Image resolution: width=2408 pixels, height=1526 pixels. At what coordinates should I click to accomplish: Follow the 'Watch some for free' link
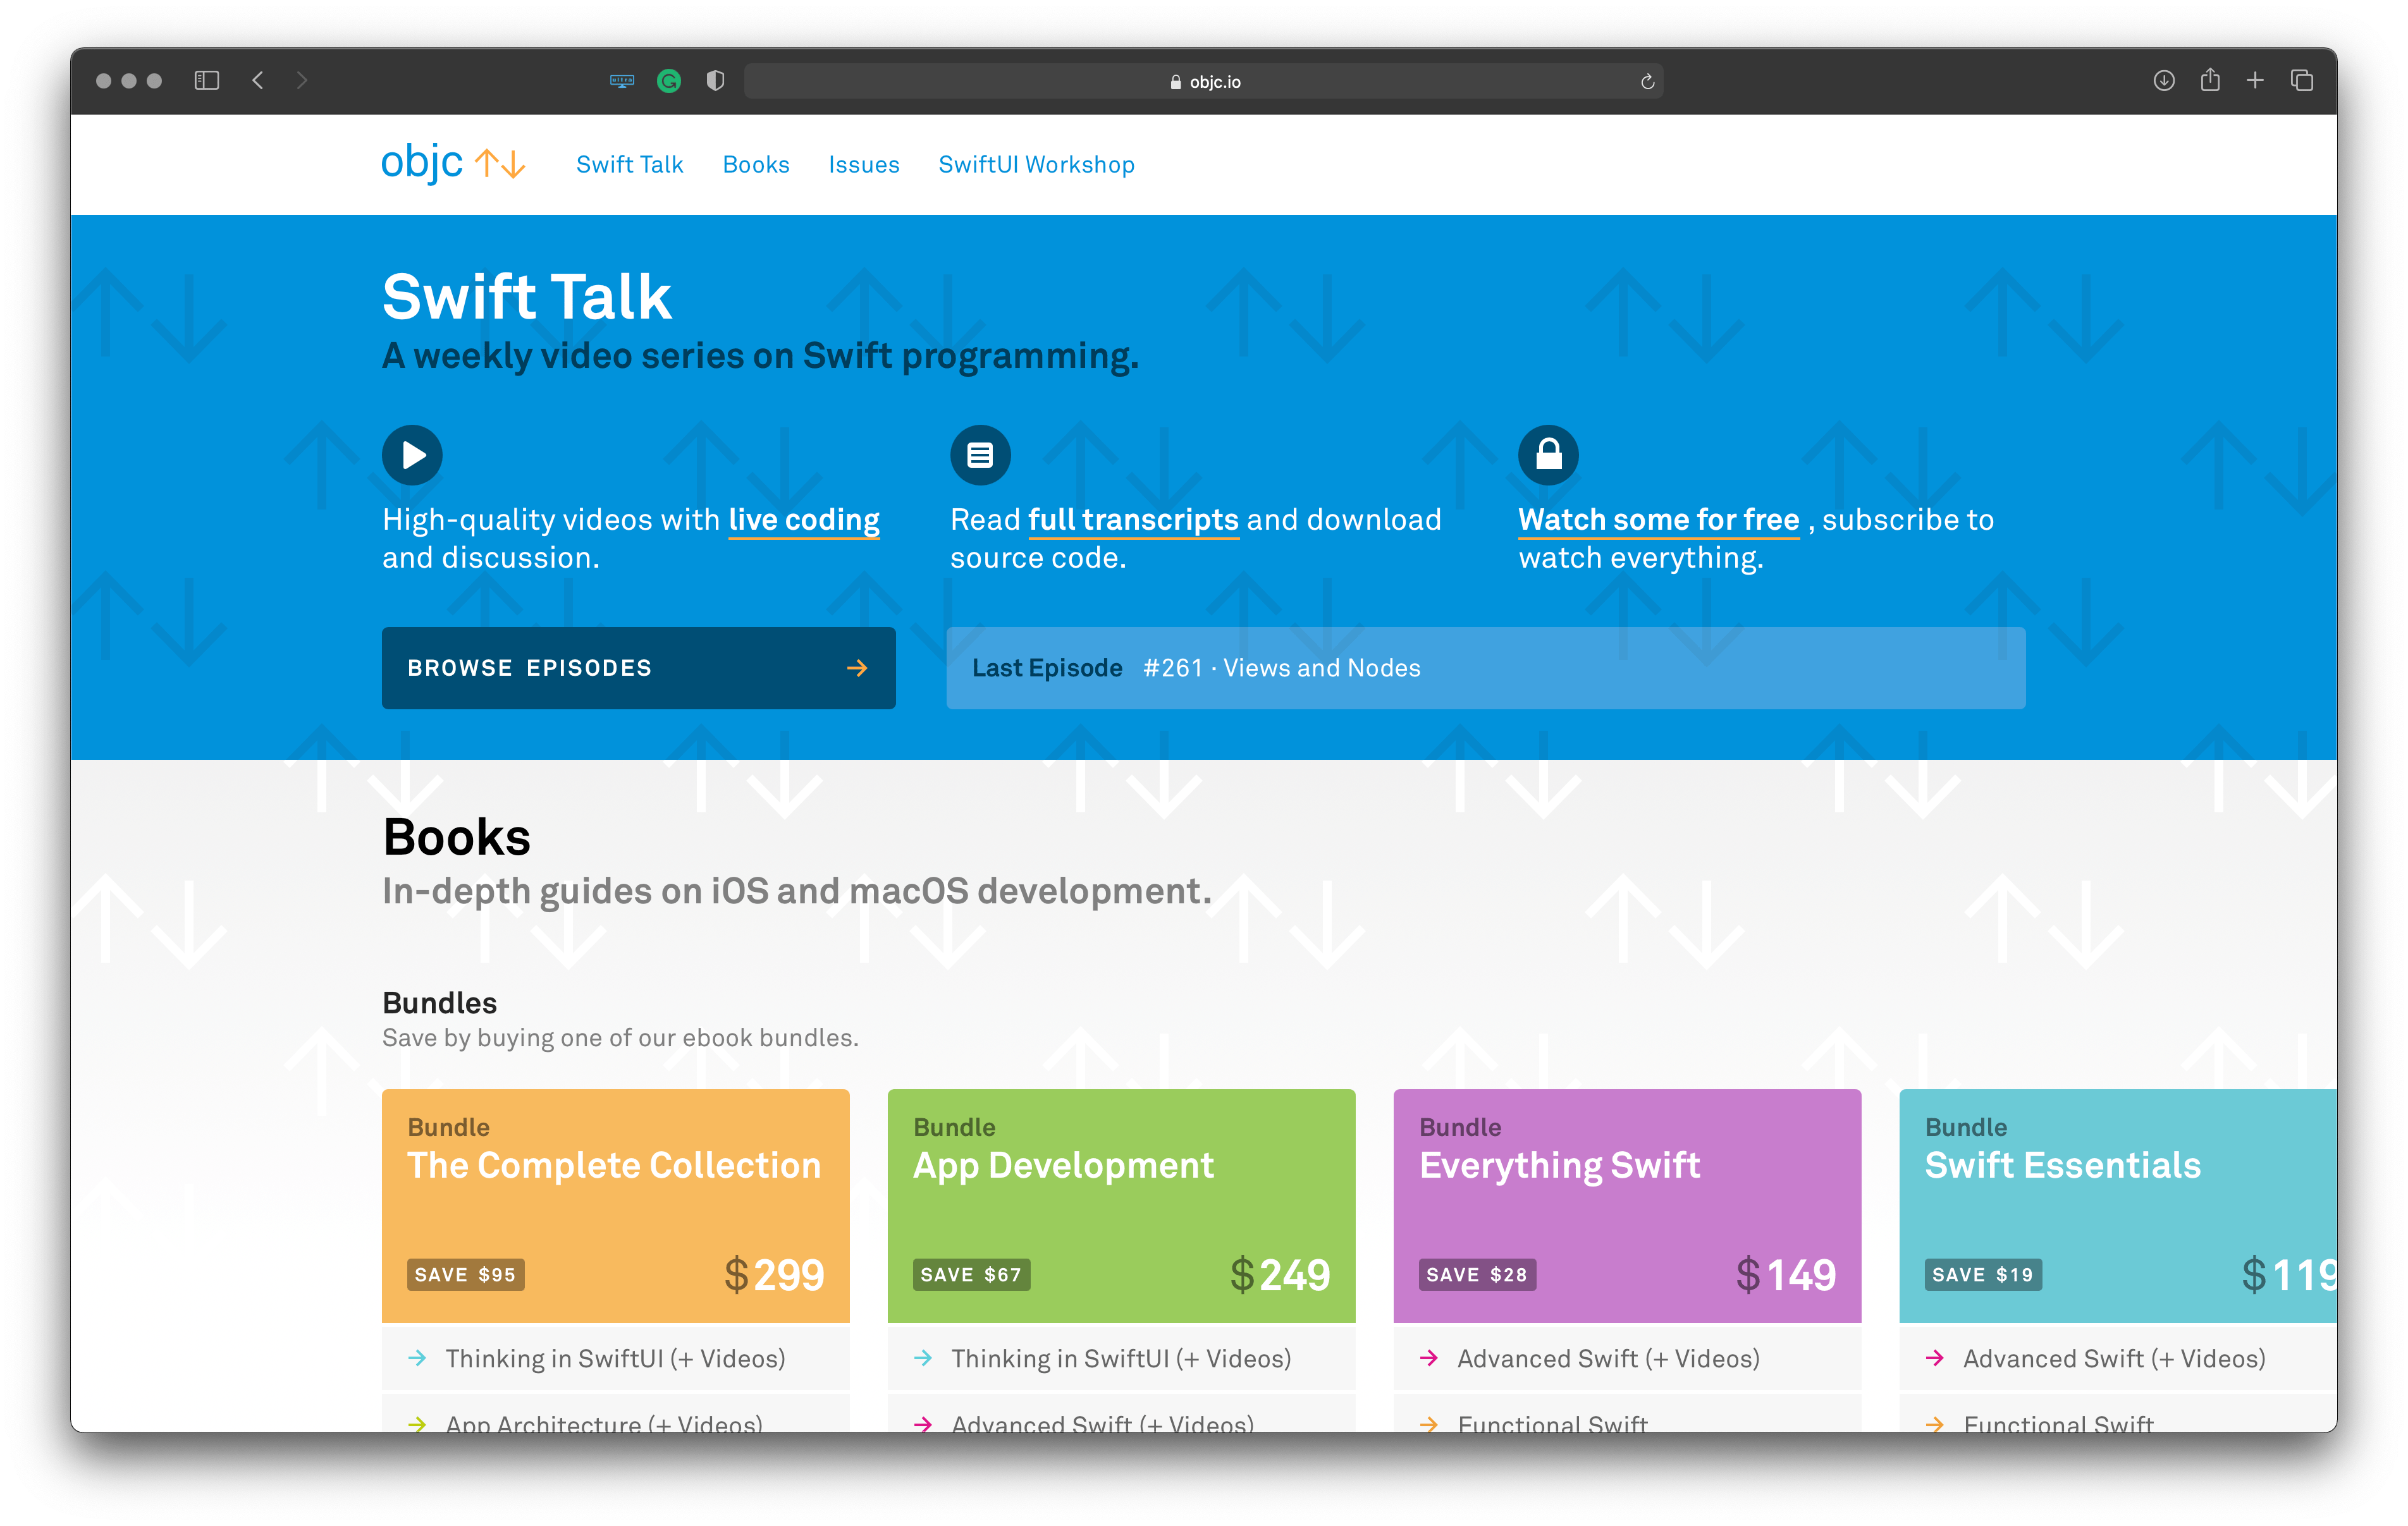[1658, 520]
